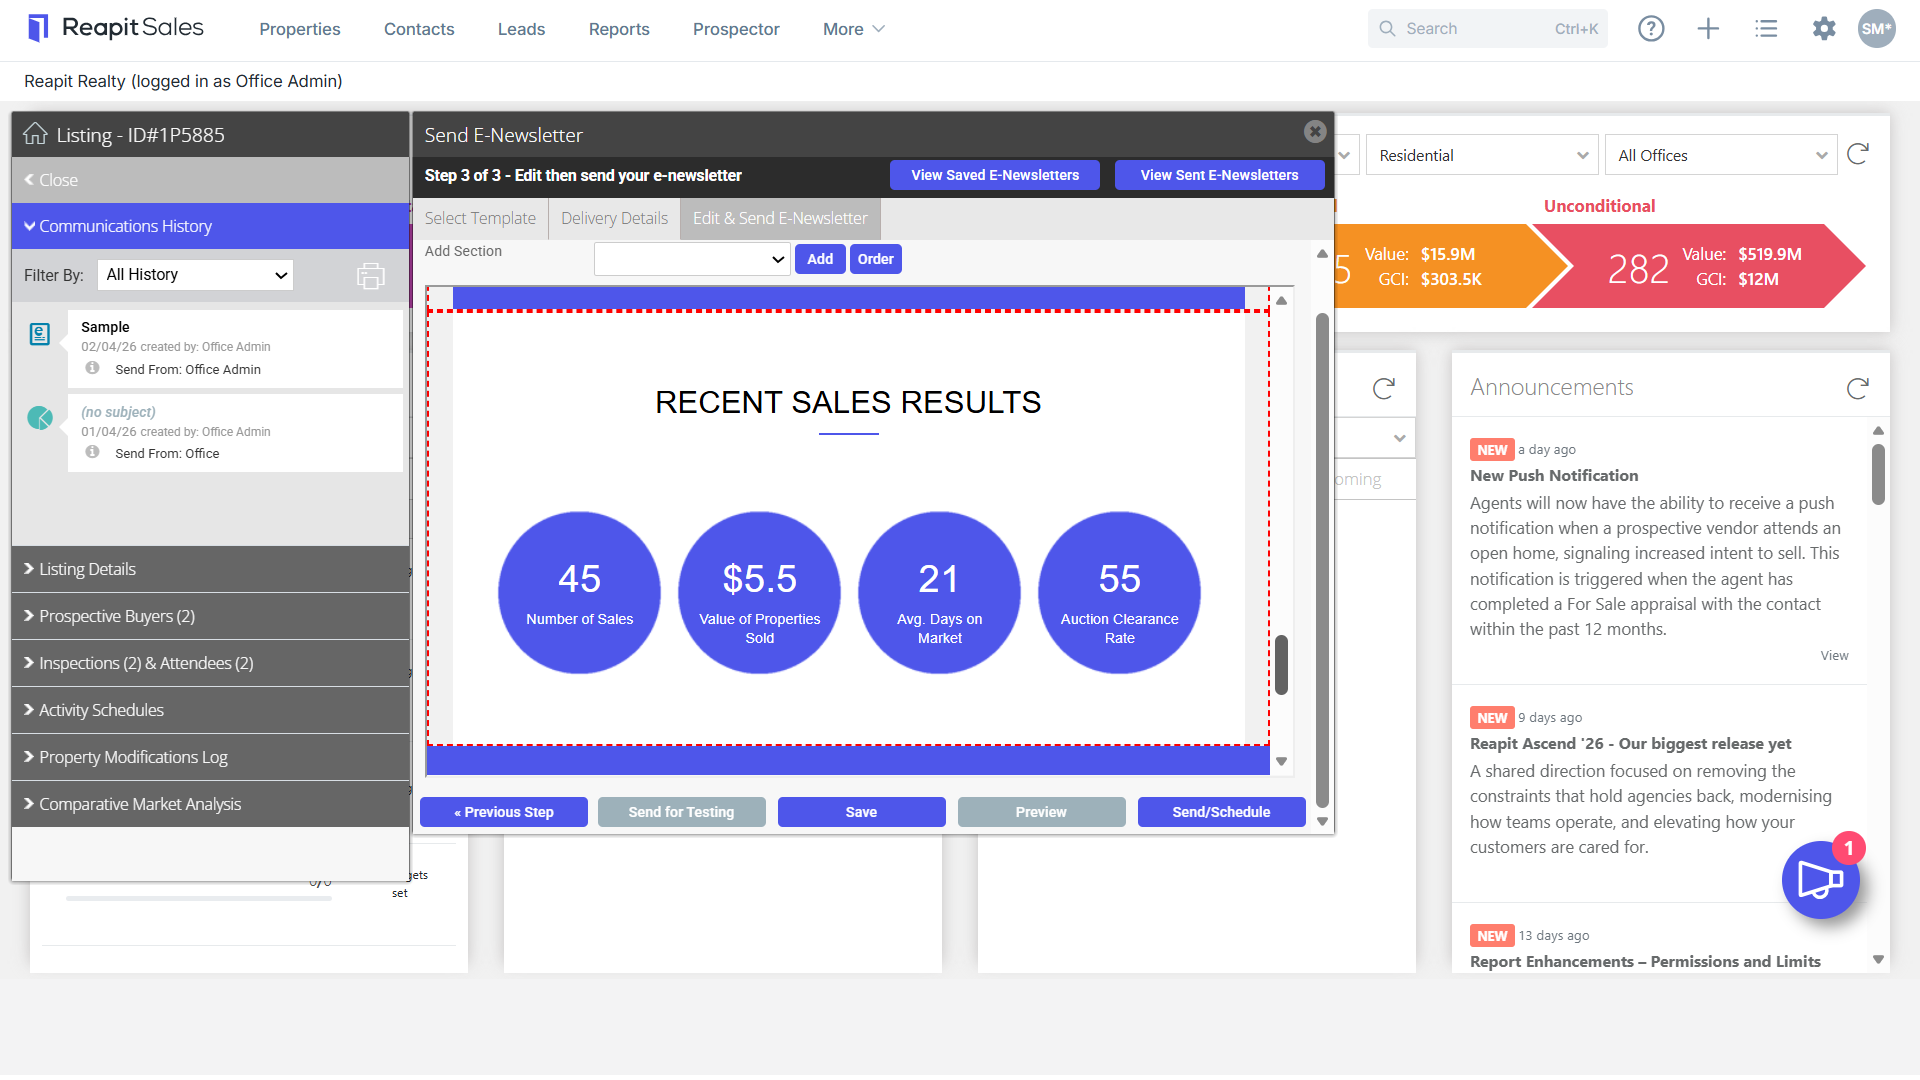Click the plus quick-add icon

click(1708, 29)
